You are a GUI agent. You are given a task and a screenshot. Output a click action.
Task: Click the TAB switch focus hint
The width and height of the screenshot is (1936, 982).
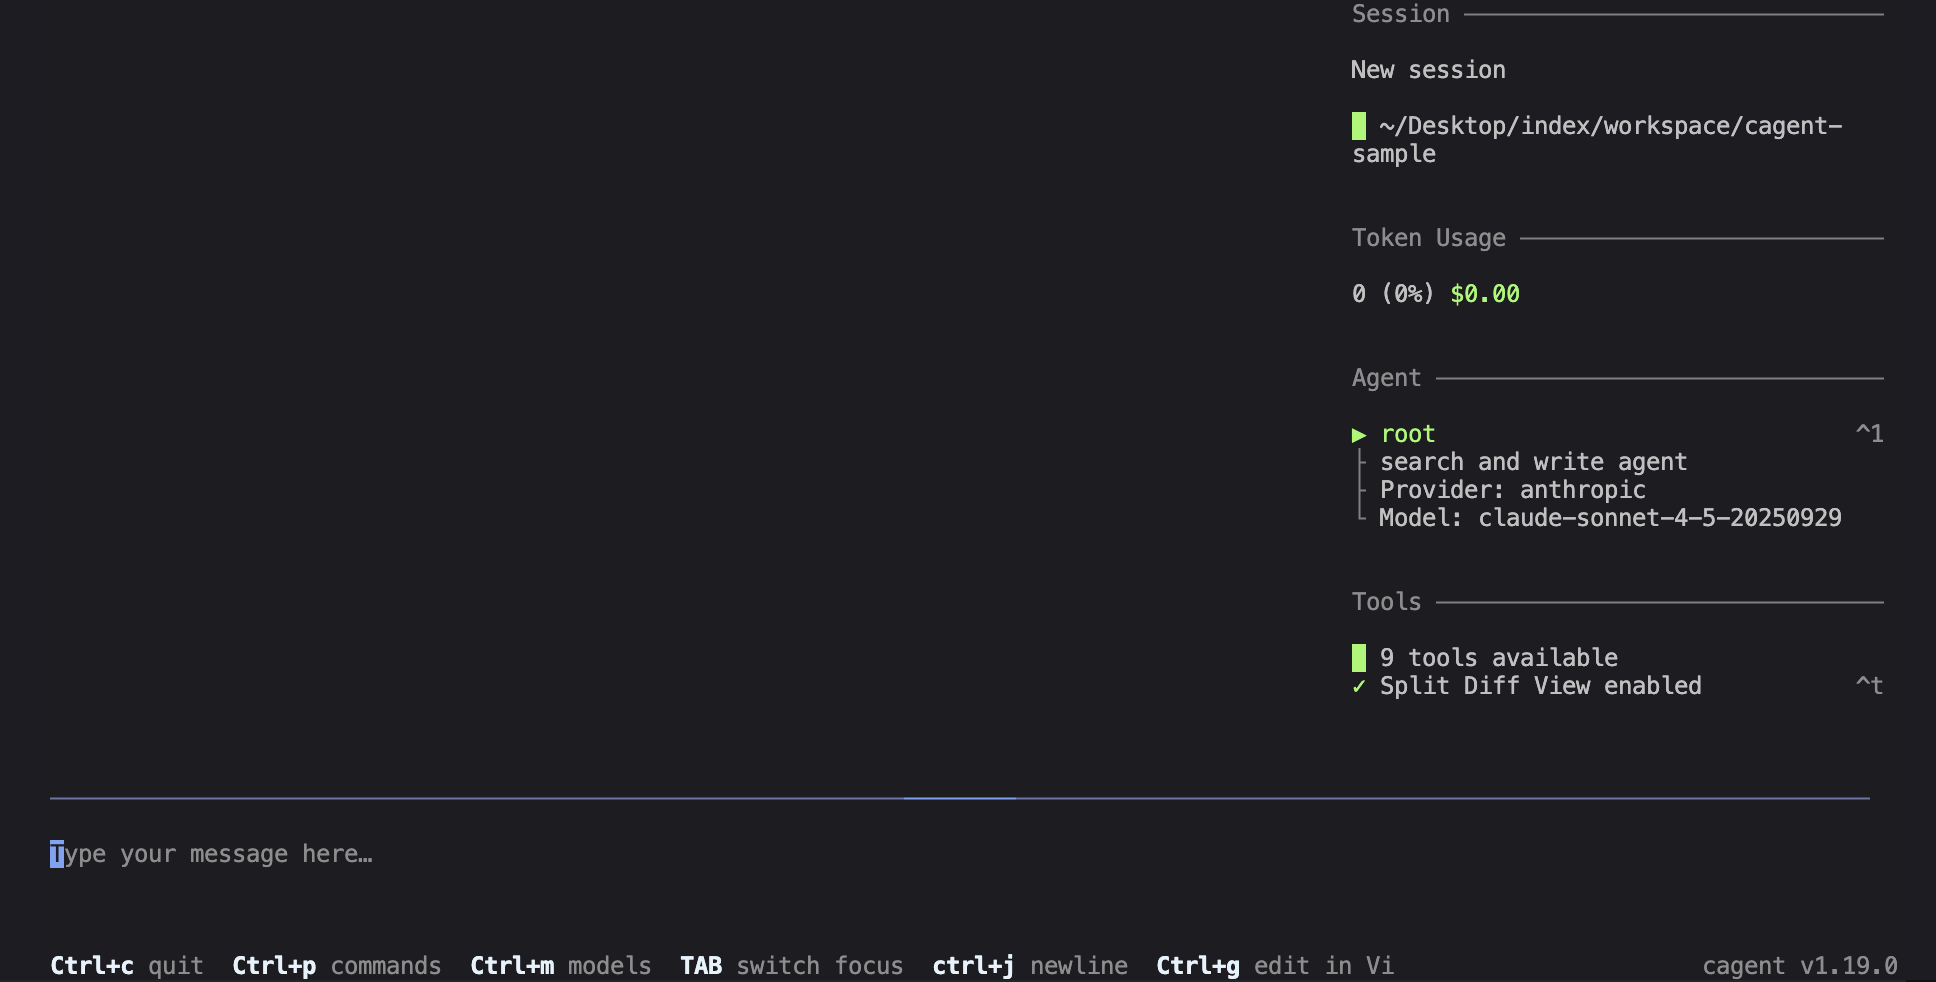click(791, 966)
